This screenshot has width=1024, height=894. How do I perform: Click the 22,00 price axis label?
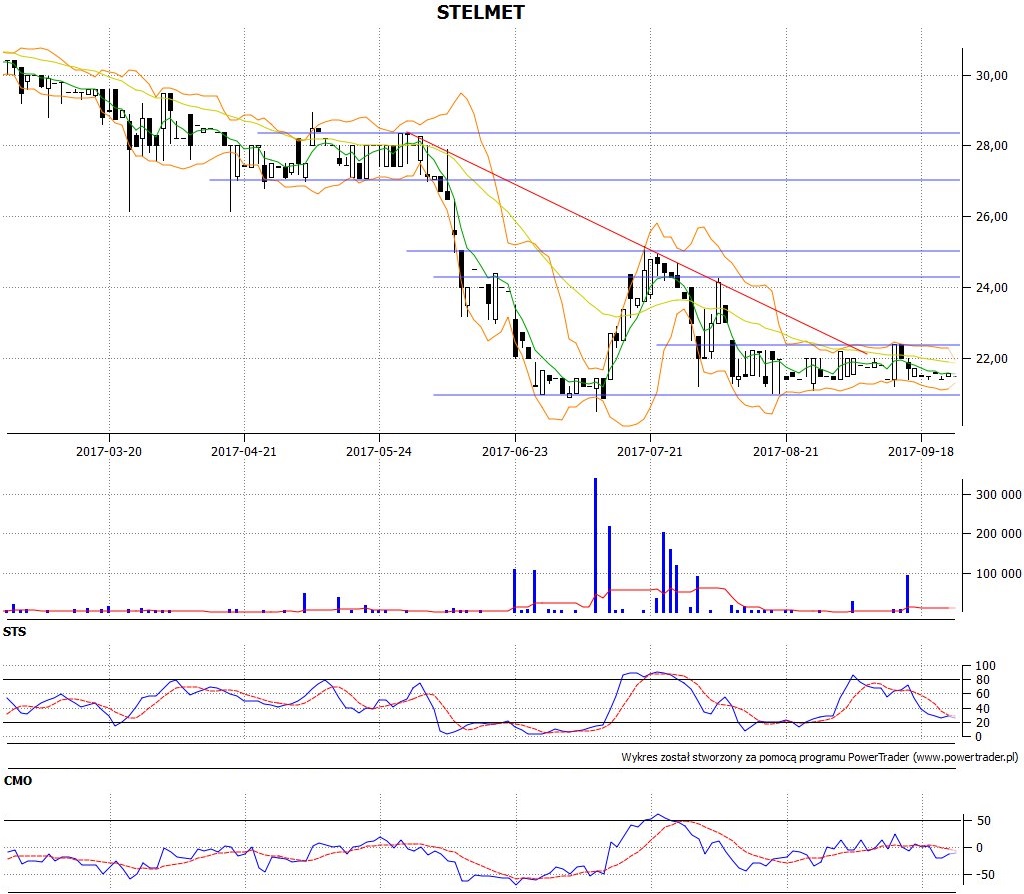[991, 359]
